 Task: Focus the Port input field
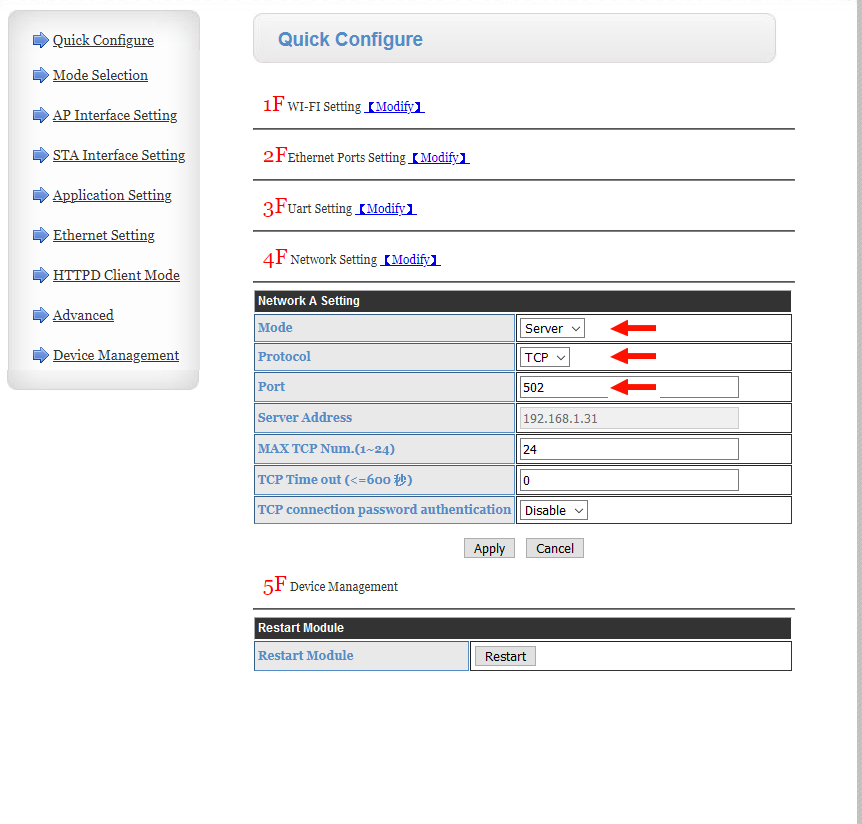tap(629, 388)
